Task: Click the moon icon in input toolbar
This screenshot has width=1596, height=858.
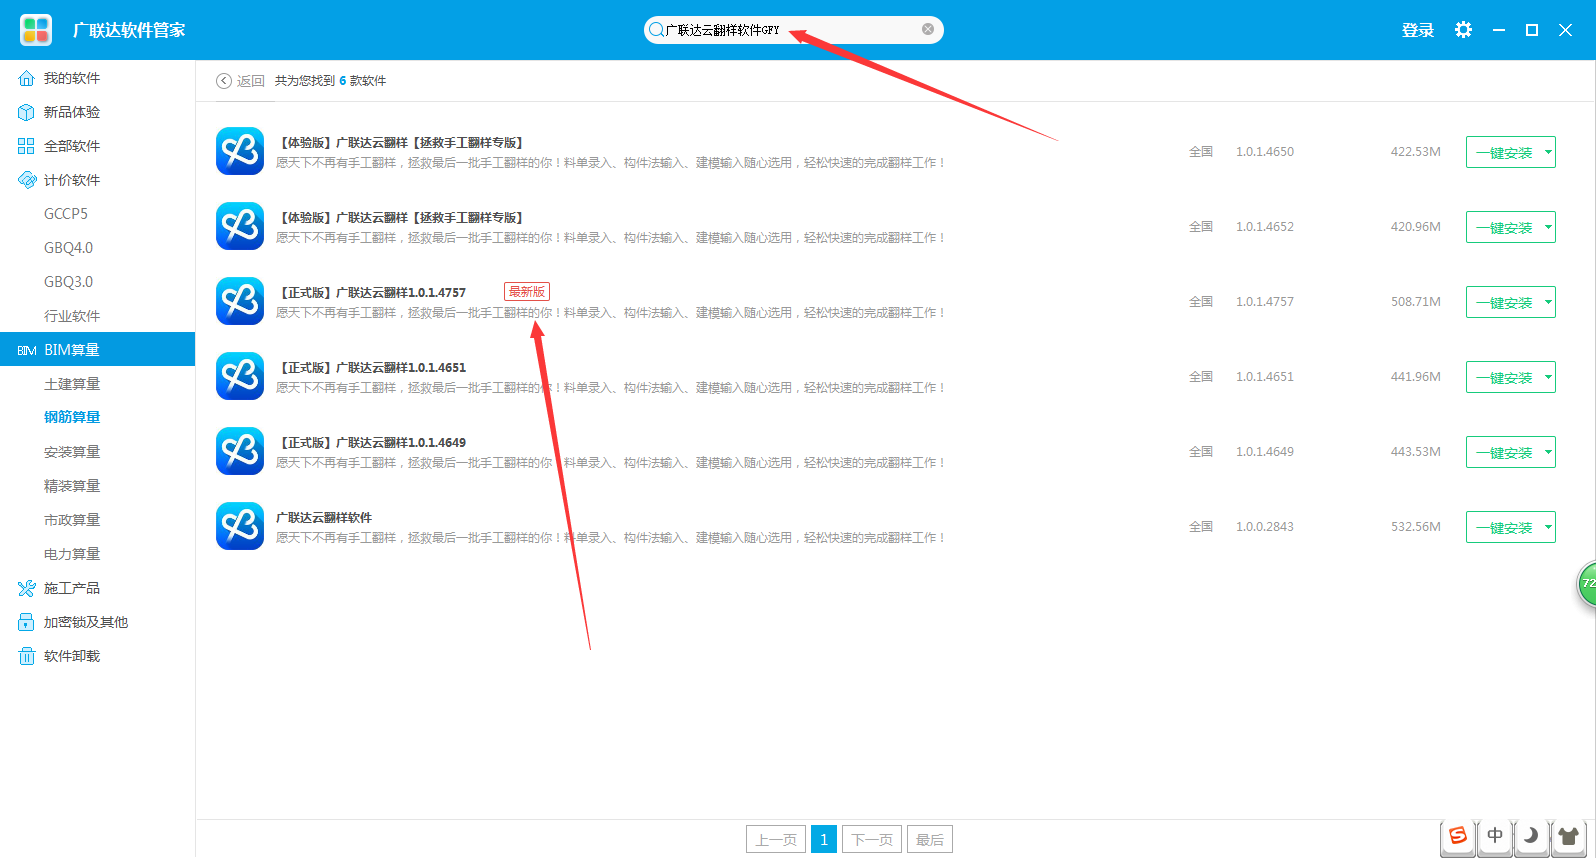Action: pyautogui.click(x=1531, y=835)
